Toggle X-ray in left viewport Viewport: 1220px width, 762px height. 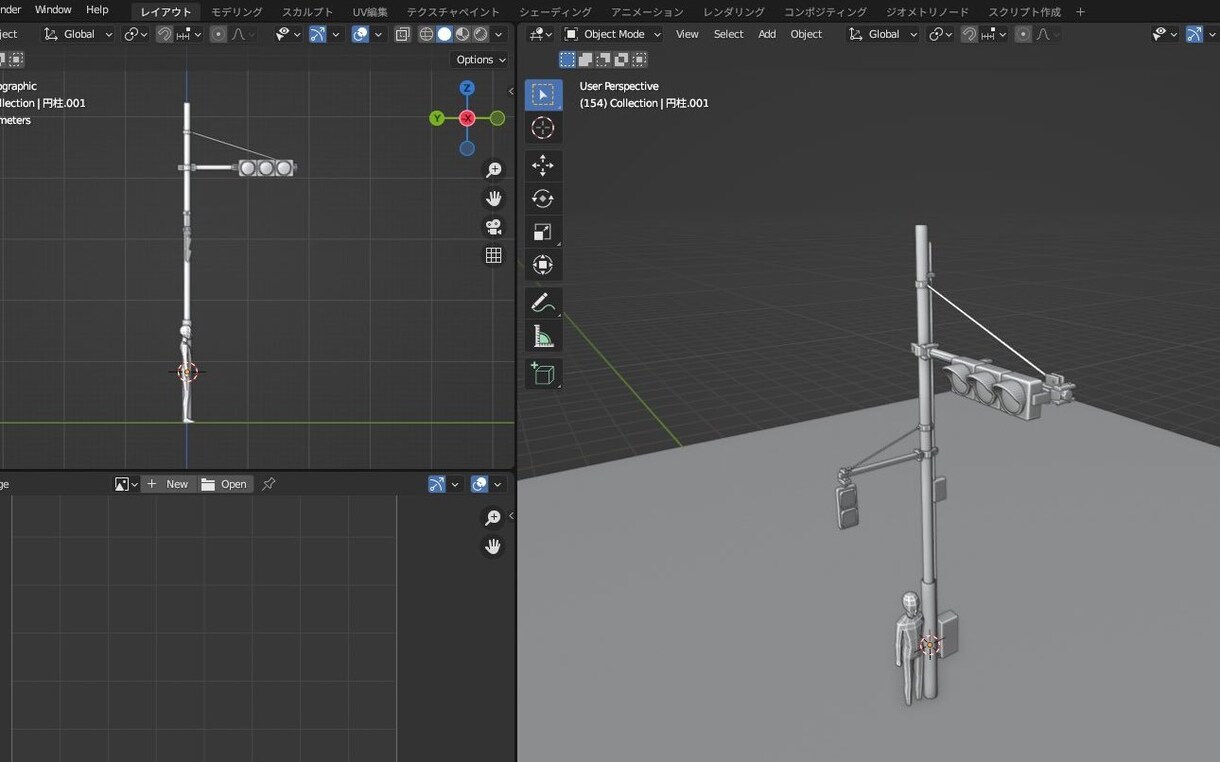(x=402, y=34)
